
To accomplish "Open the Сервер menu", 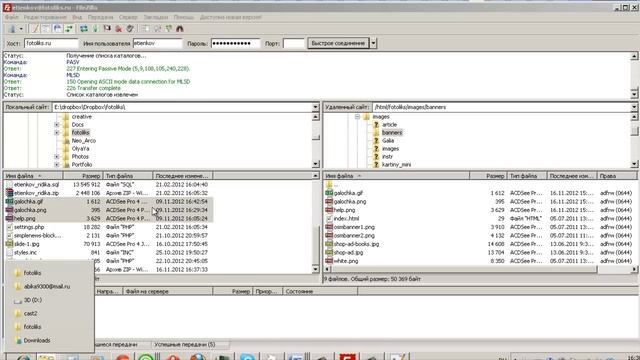I will coord(128,17).
